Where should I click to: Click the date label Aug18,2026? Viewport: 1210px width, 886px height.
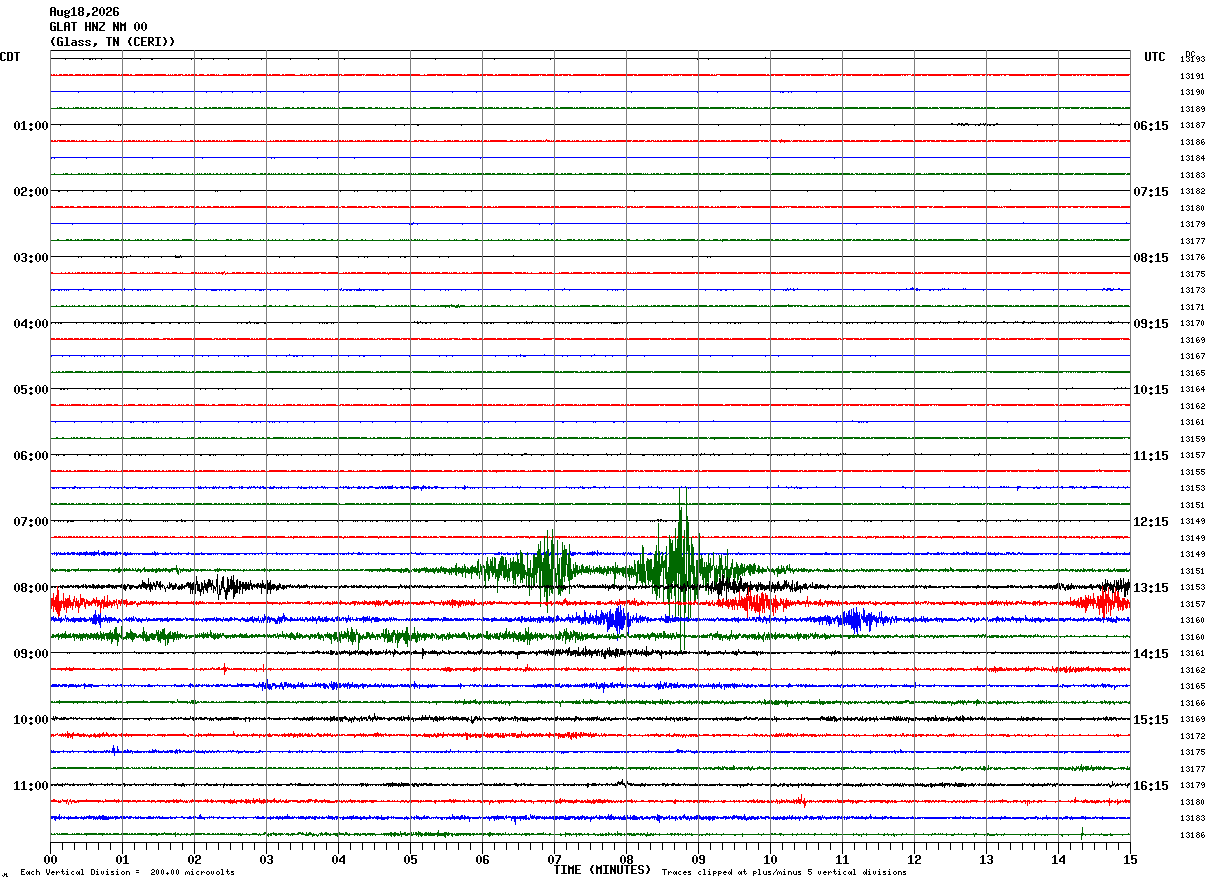(x=84, y=12)
